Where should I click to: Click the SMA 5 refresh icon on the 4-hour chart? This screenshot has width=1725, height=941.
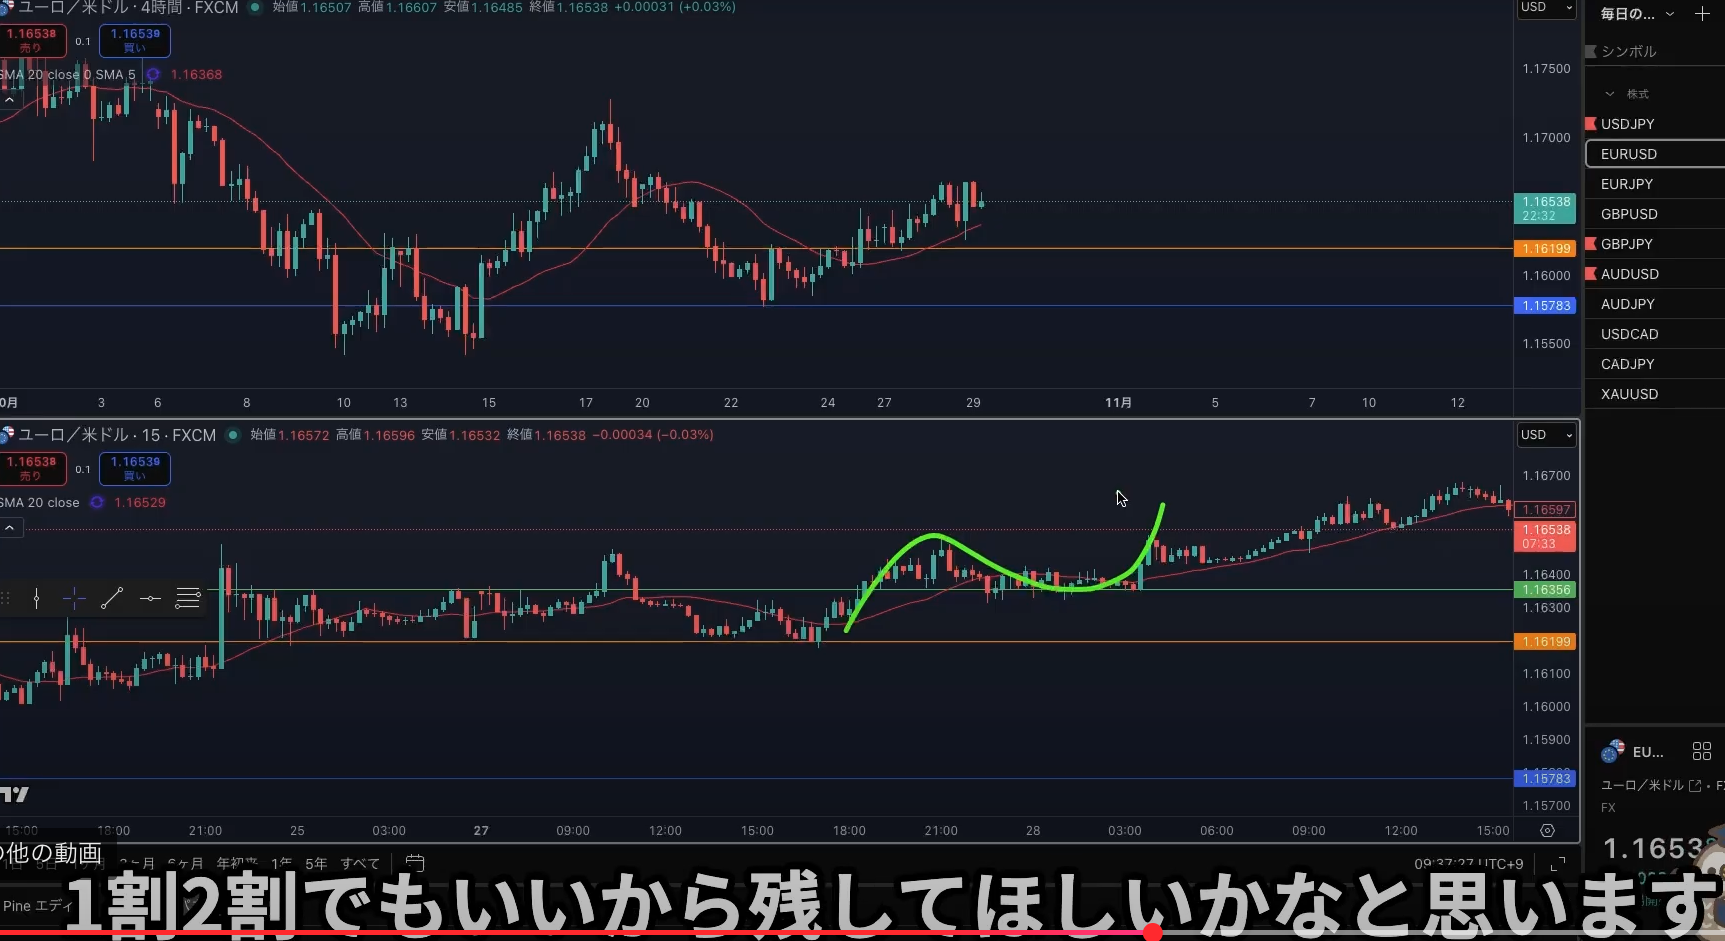click(153, 74)
